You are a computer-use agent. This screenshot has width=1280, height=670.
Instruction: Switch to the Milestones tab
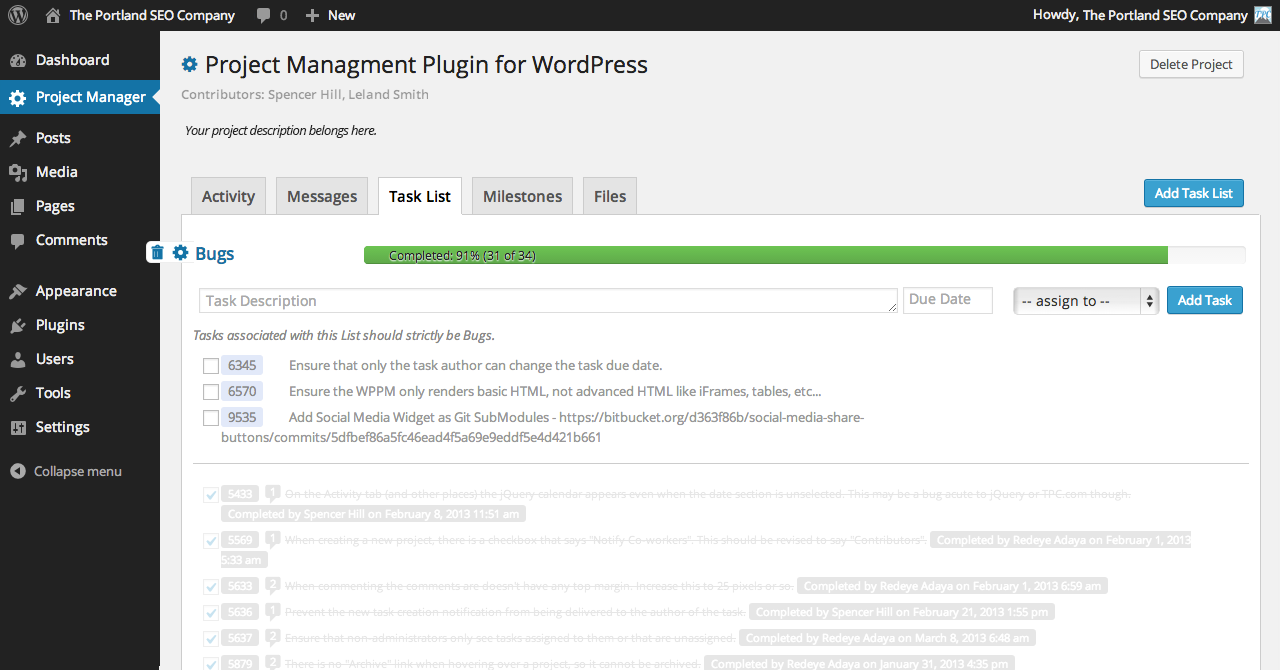[522, 196]
